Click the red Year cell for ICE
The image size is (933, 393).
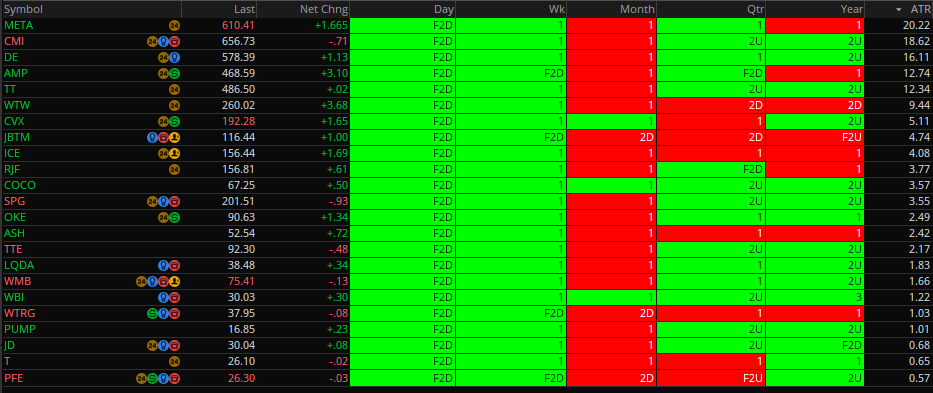(815, 154)
